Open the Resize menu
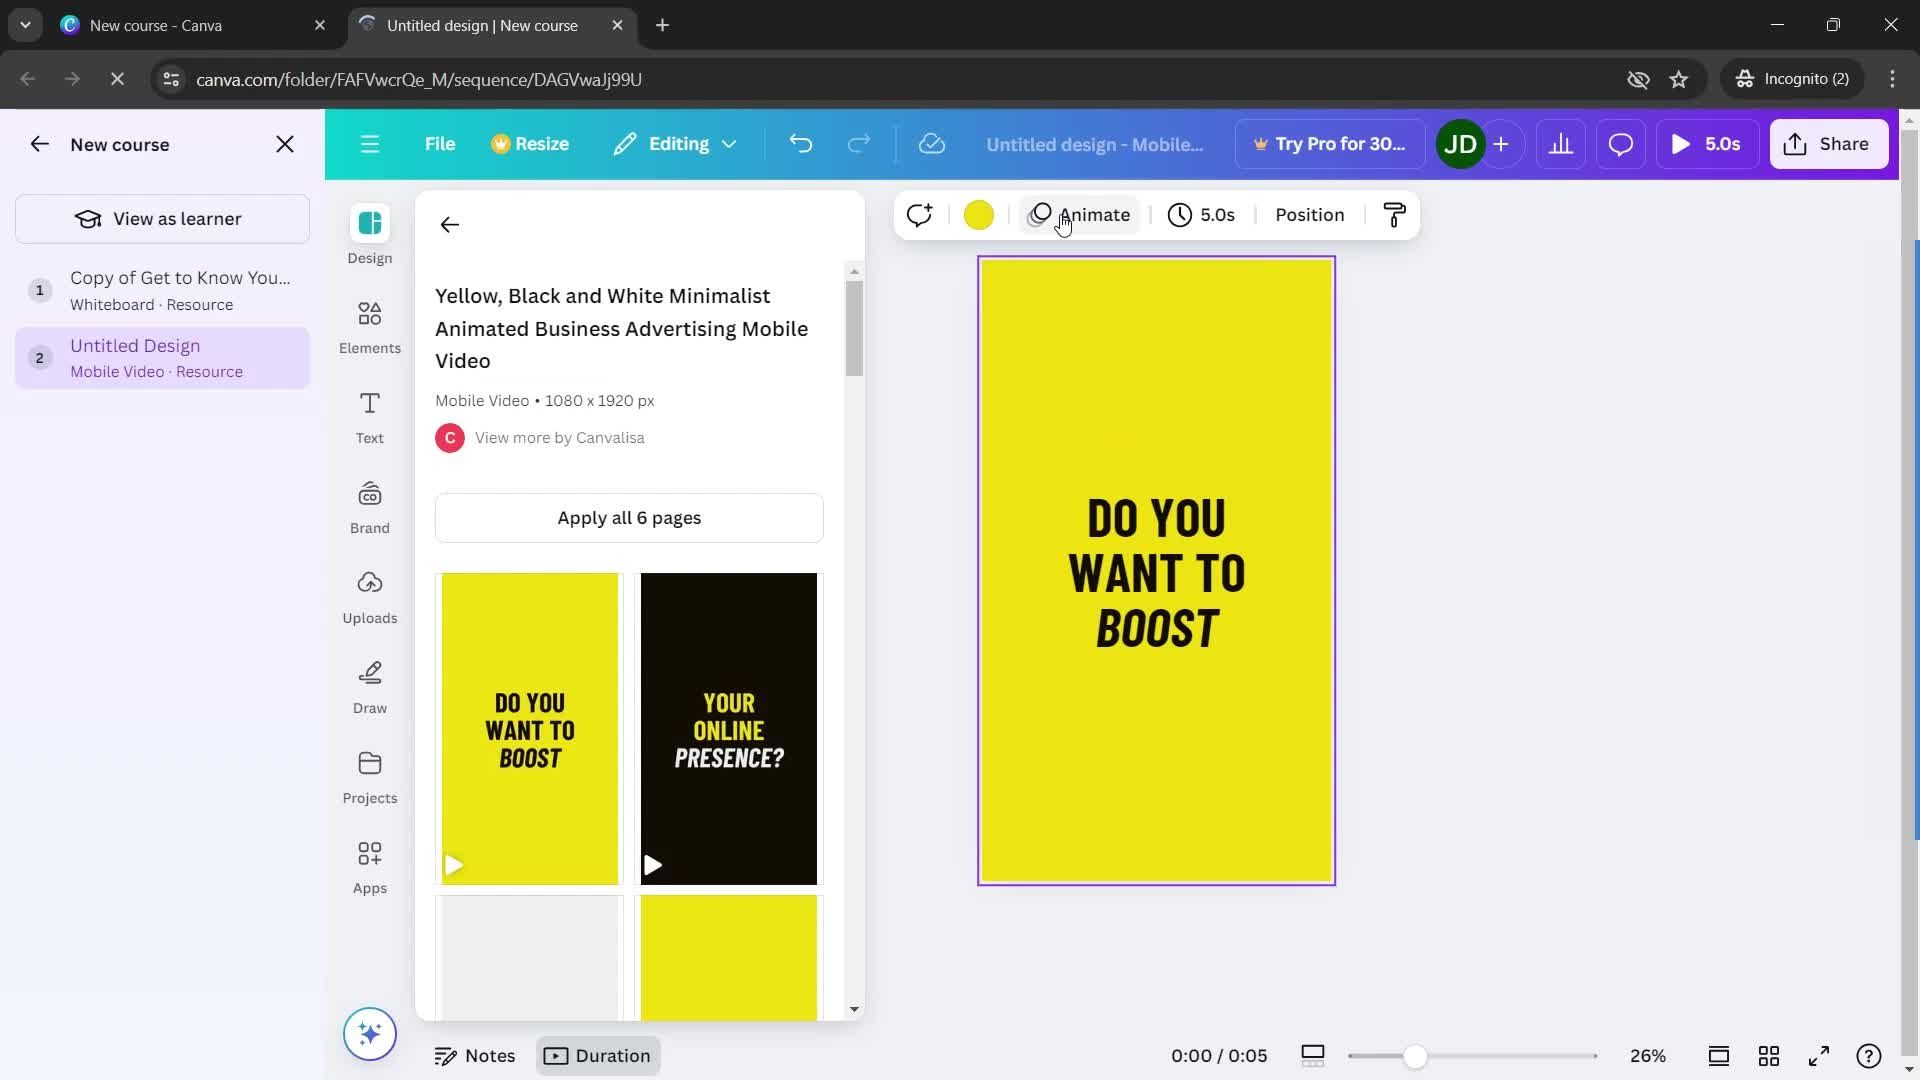Screen dimensions: 1920x1080 coord(530,144)
